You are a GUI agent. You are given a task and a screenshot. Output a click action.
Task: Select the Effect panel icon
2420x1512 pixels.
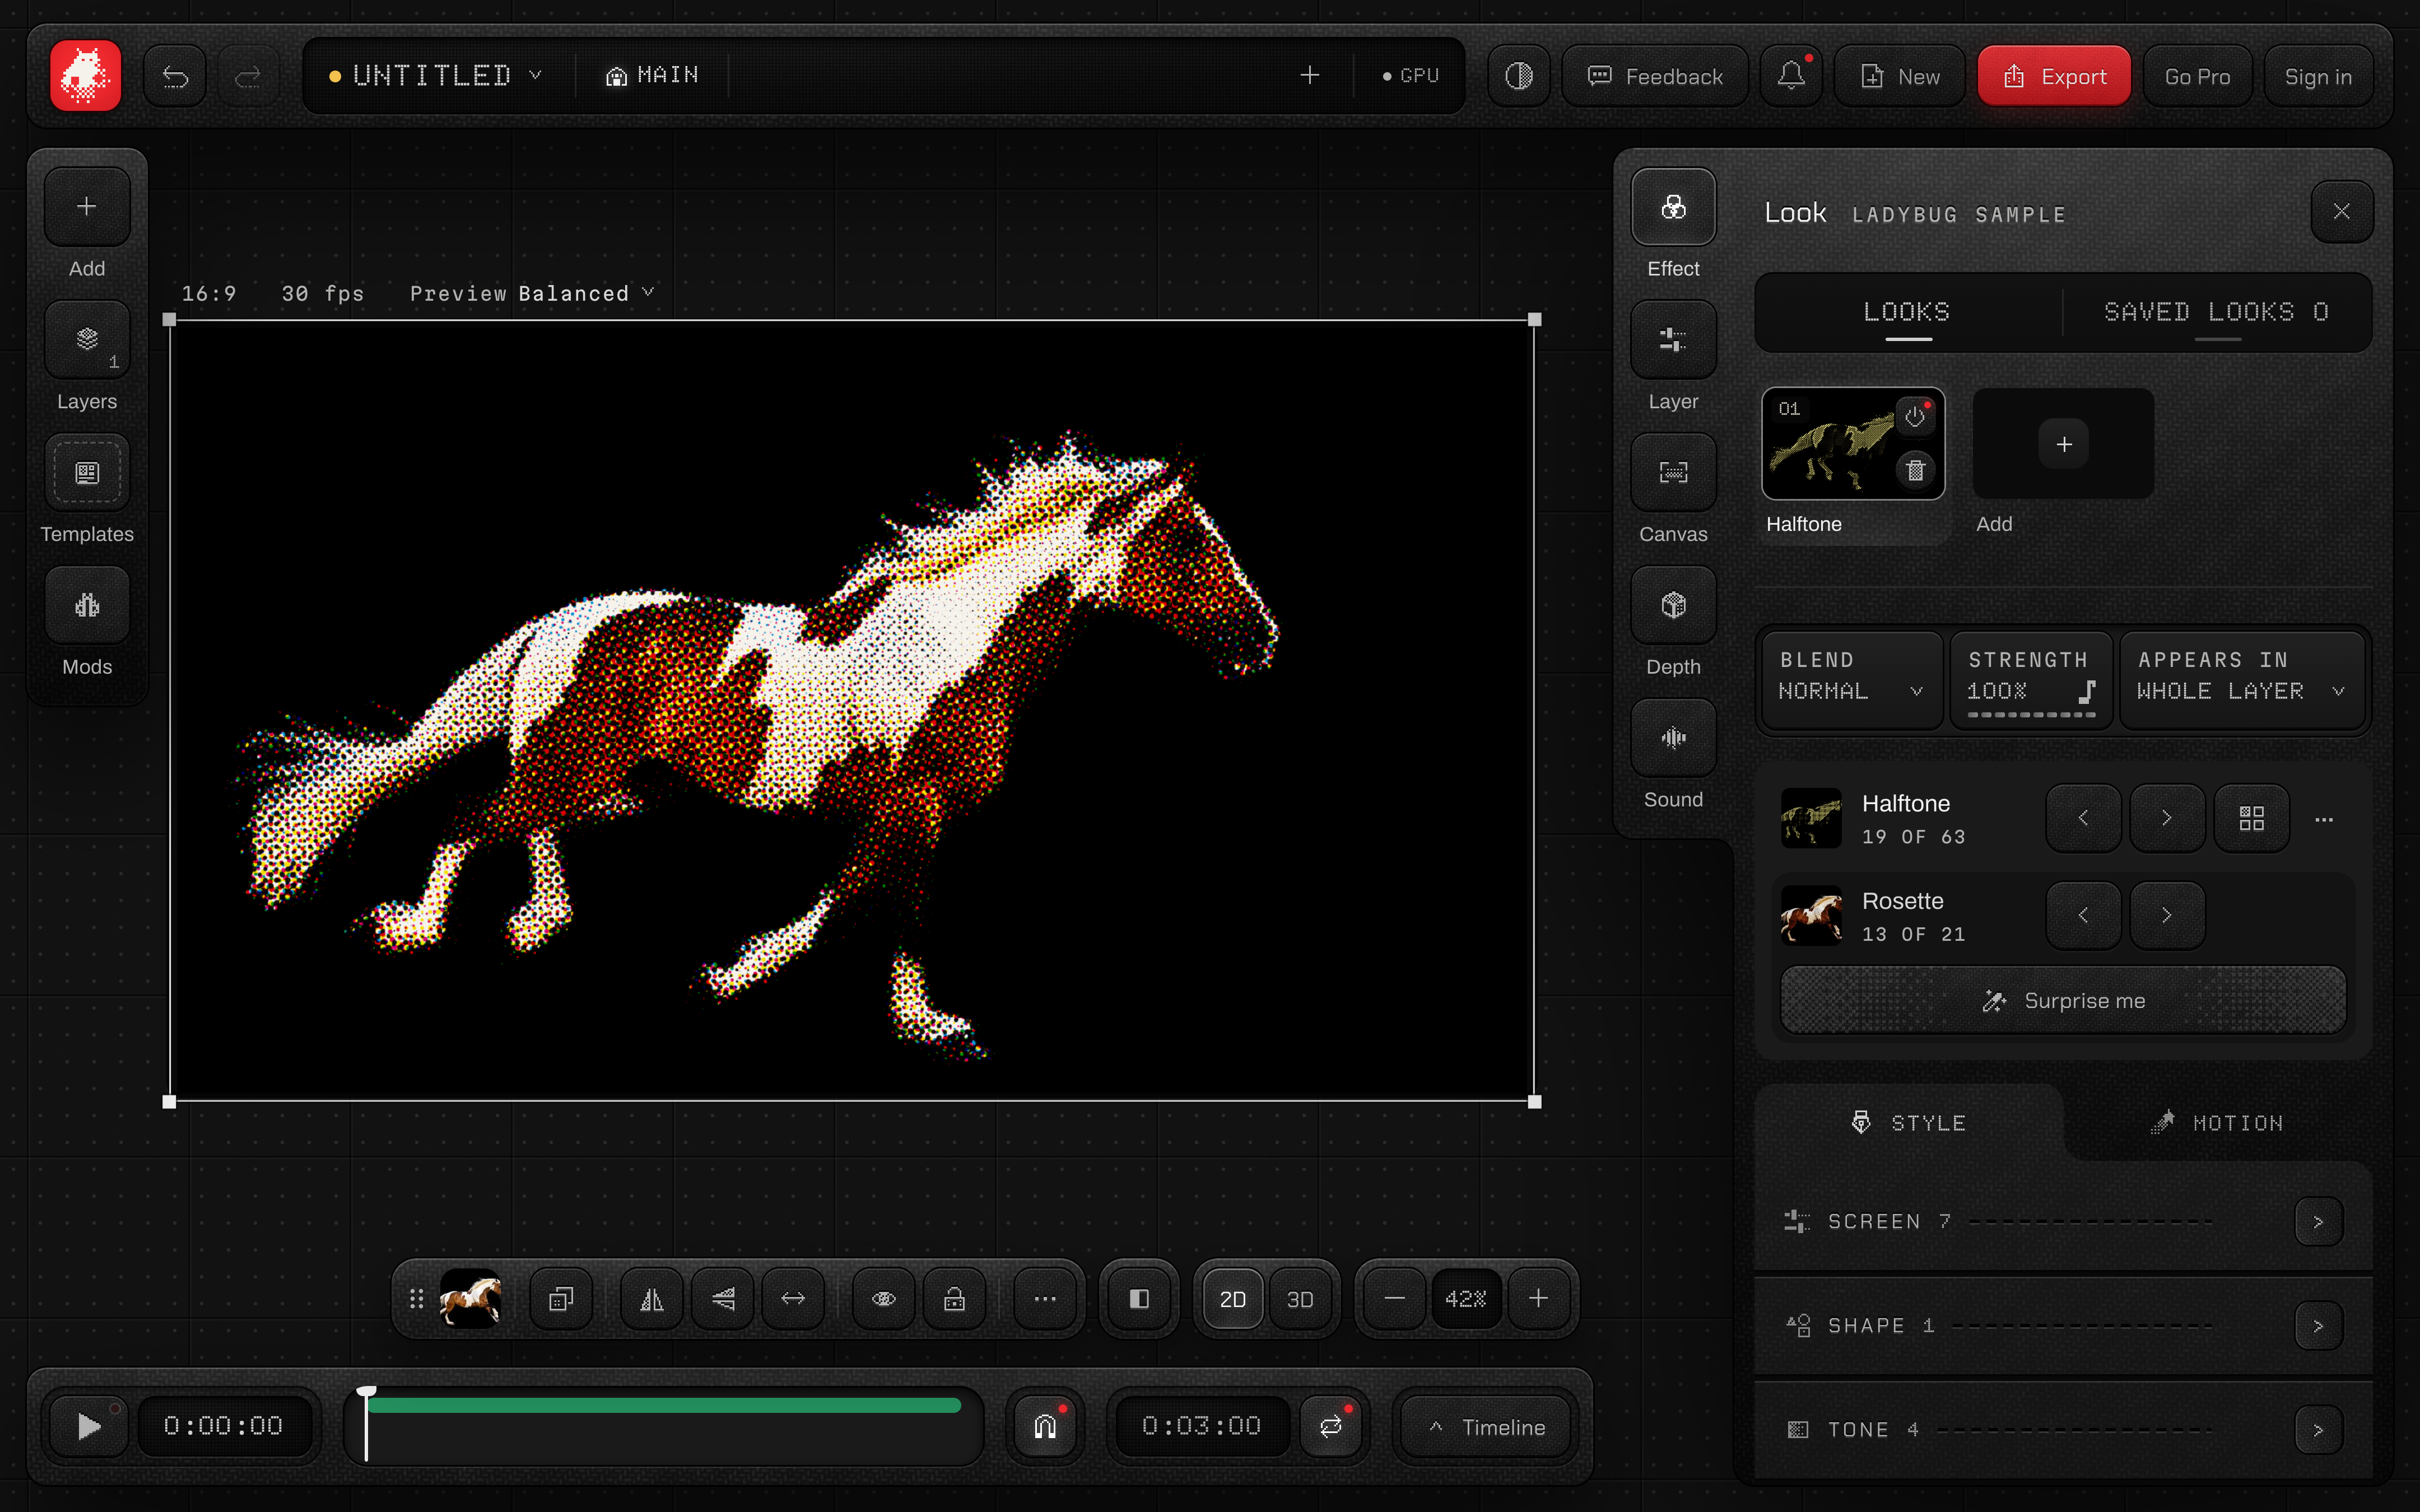click(1673, 207)
